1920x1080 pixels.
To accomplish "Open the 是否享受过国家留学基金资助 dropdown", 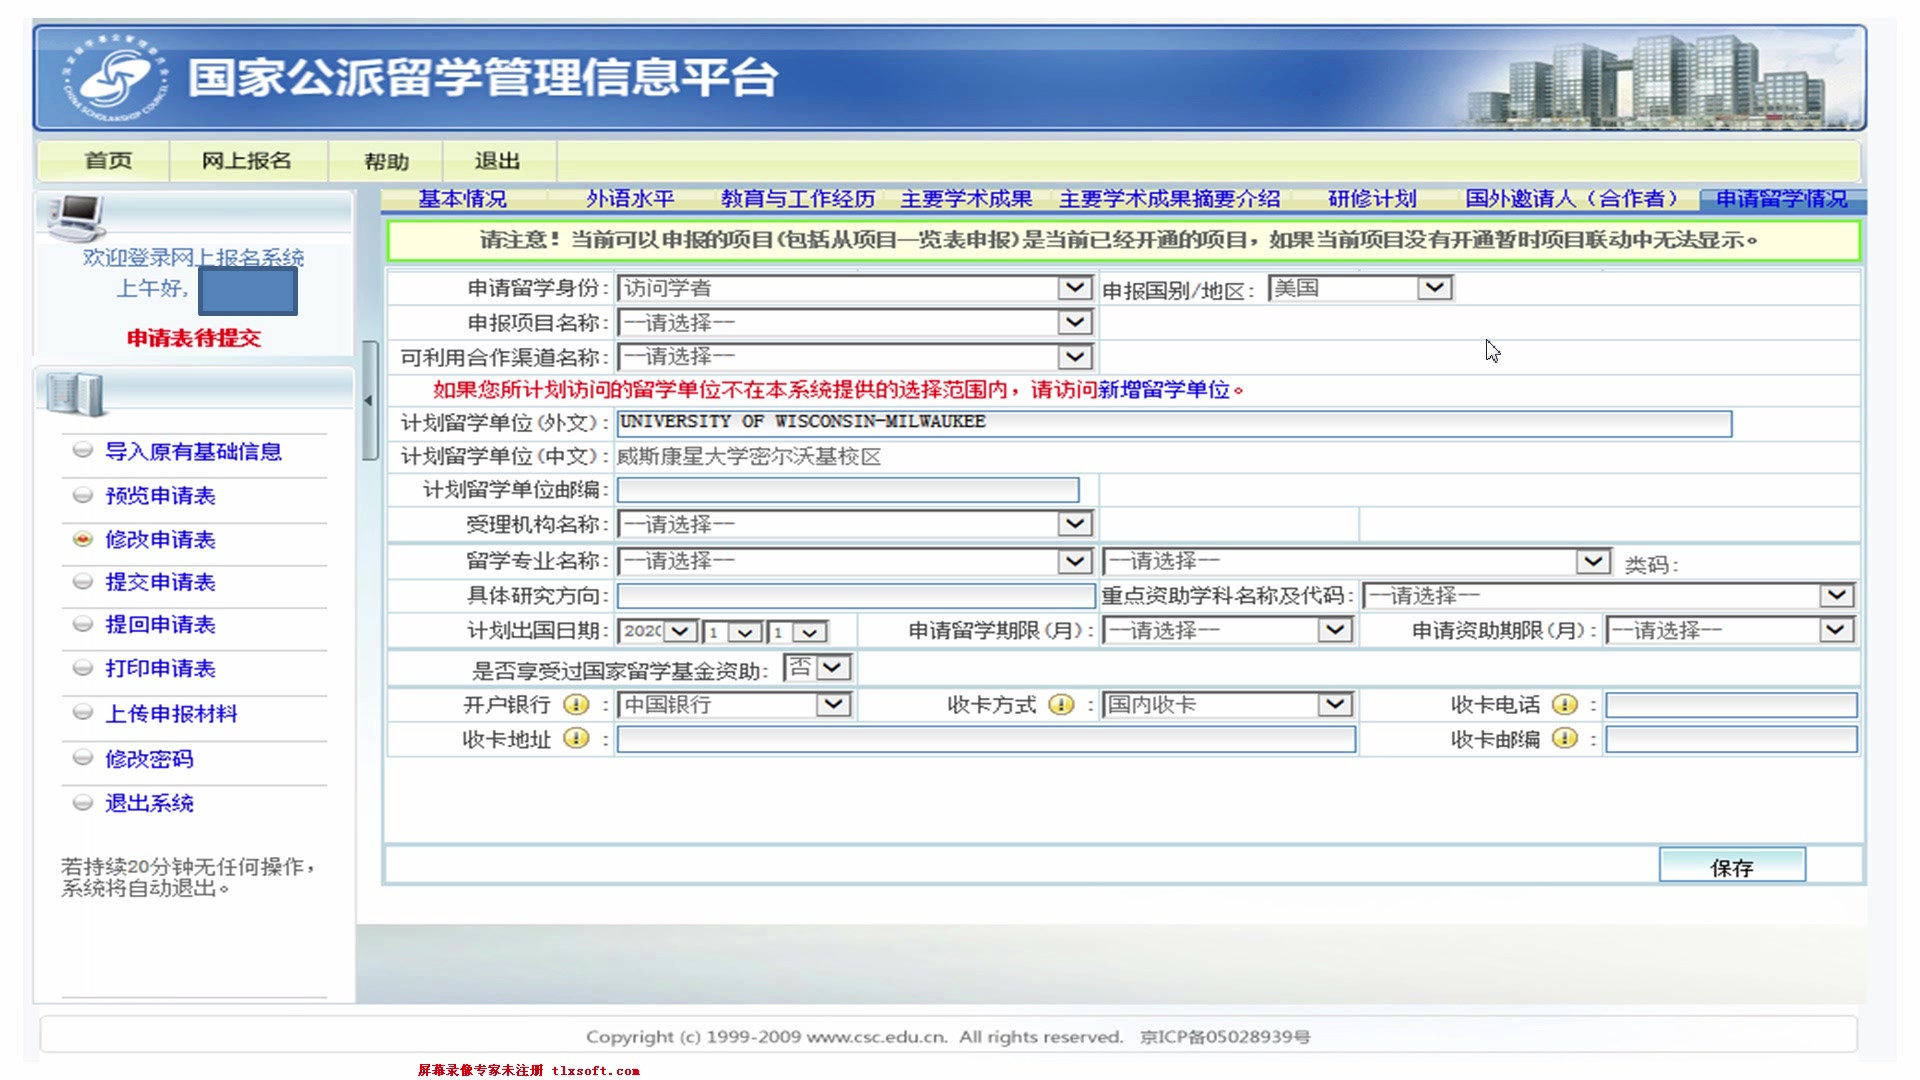I will [x=818, y=667].
